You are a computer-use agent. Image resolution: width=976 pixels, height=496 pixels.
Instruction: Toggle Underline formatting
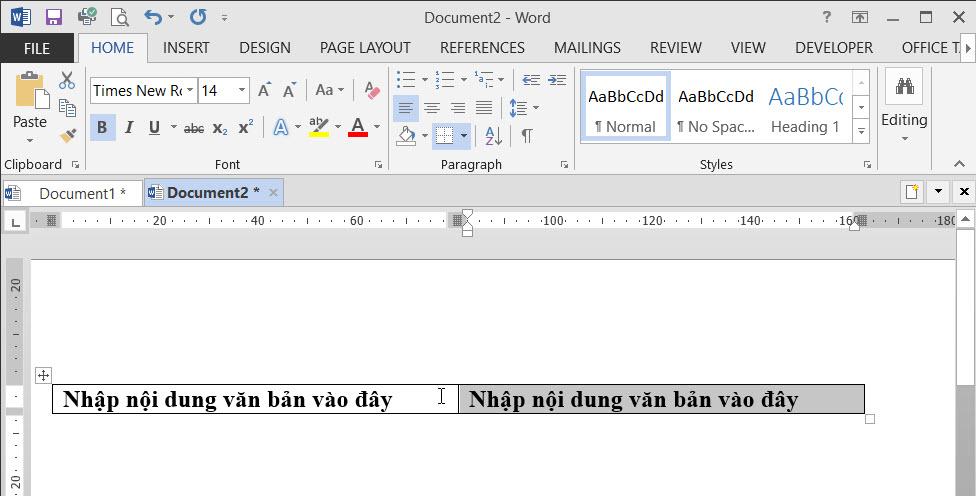(154, 128)
